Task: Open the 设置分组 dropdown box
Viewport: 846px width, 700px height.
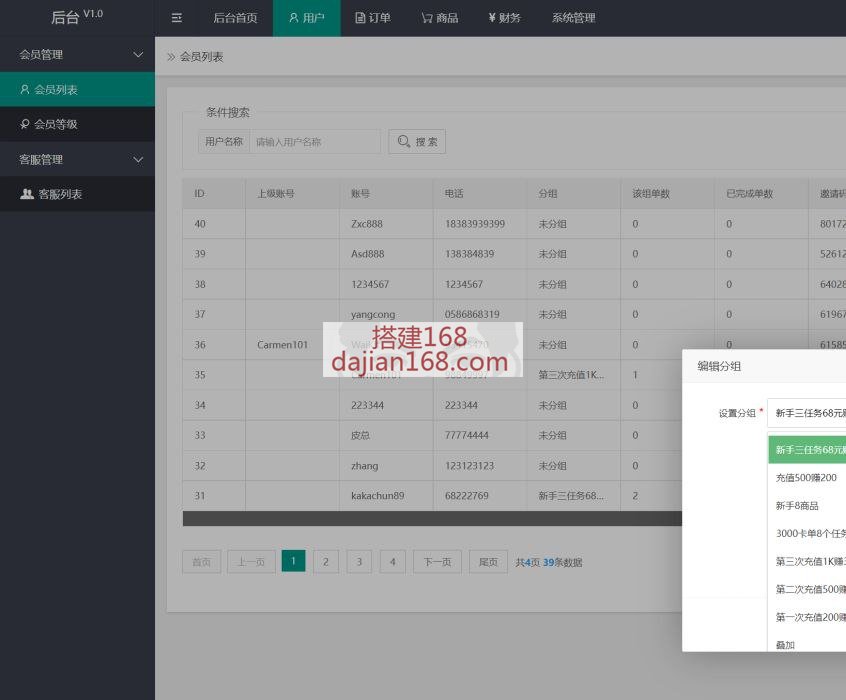Action: (806, 413)
